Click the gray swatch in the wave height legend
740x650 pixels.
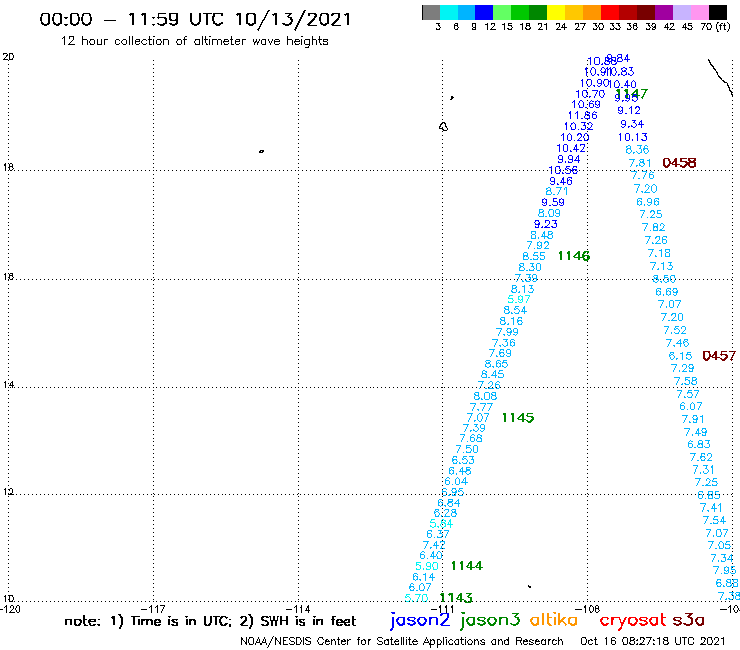point(431,12)
